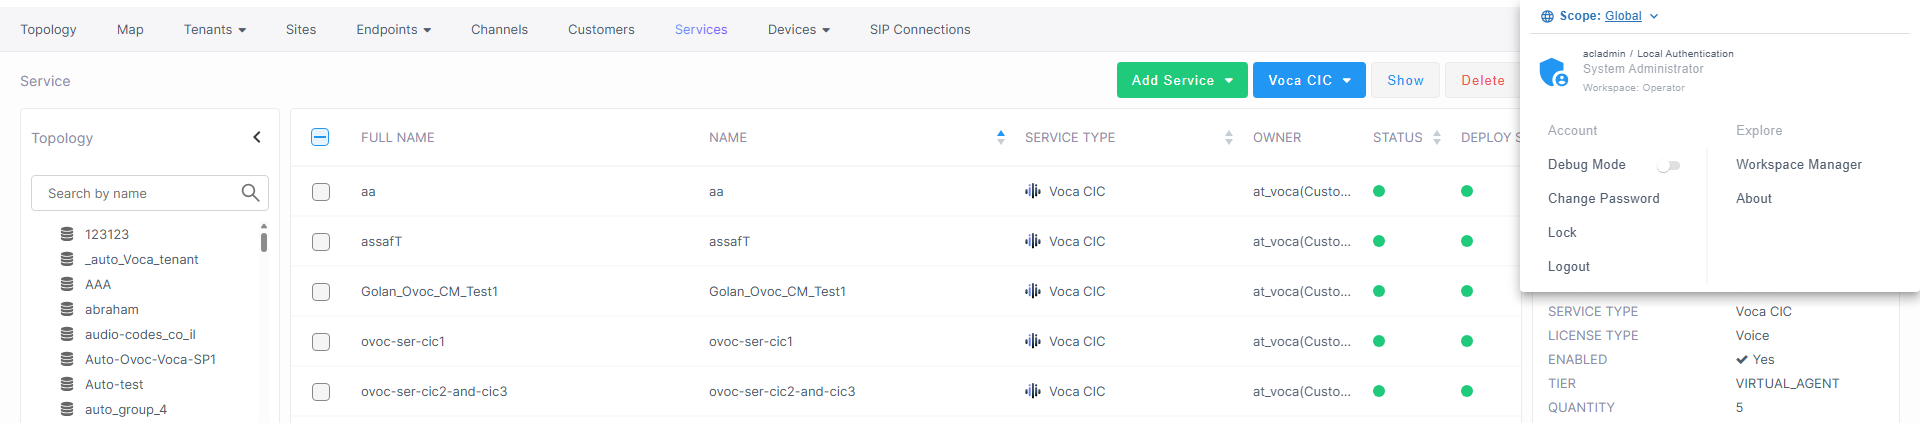Image resolution: width=1920 pixels, height=423 pixels.
Task: Tick the checkbox for Golan_Ovoc_CM_Test1
Action: [321, 291]
